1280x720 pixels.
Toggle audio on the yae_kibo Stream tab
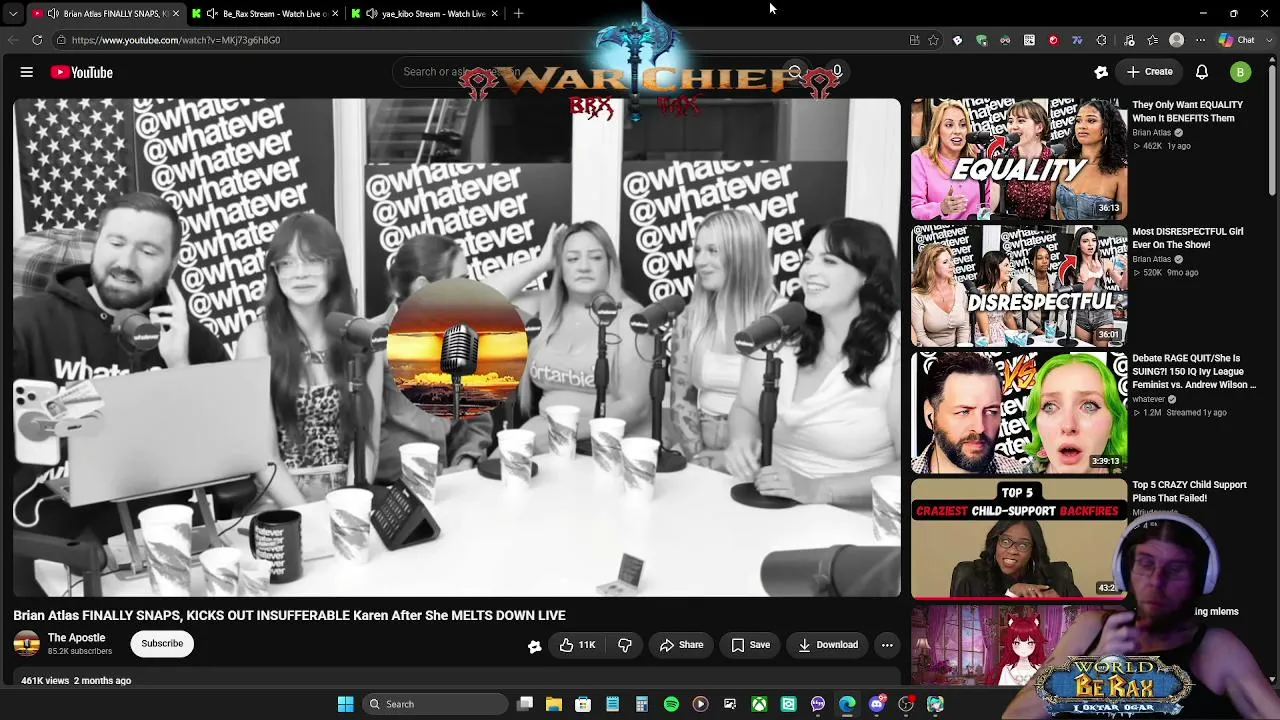(372, 14)
